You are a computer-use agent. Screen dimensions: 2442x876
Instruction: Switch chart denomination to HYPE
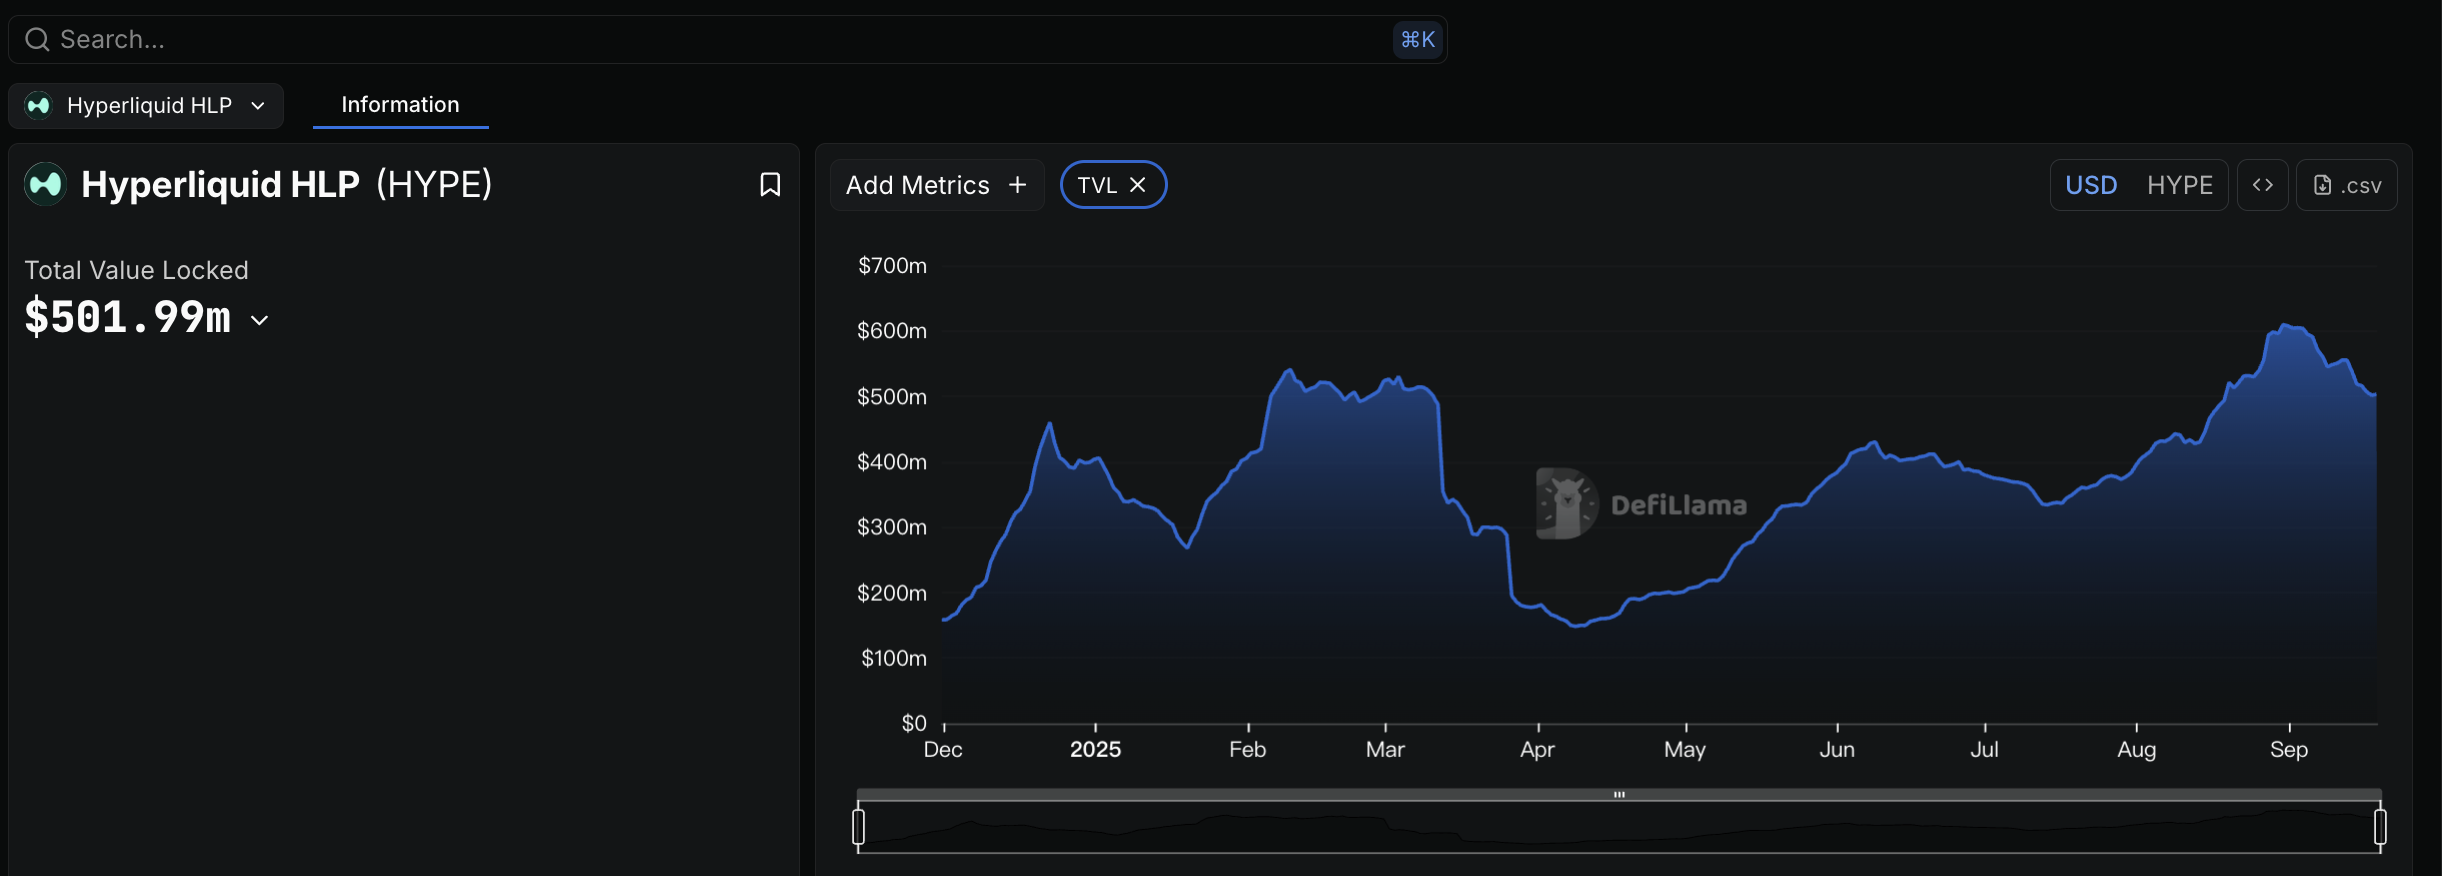(2179, 185)
